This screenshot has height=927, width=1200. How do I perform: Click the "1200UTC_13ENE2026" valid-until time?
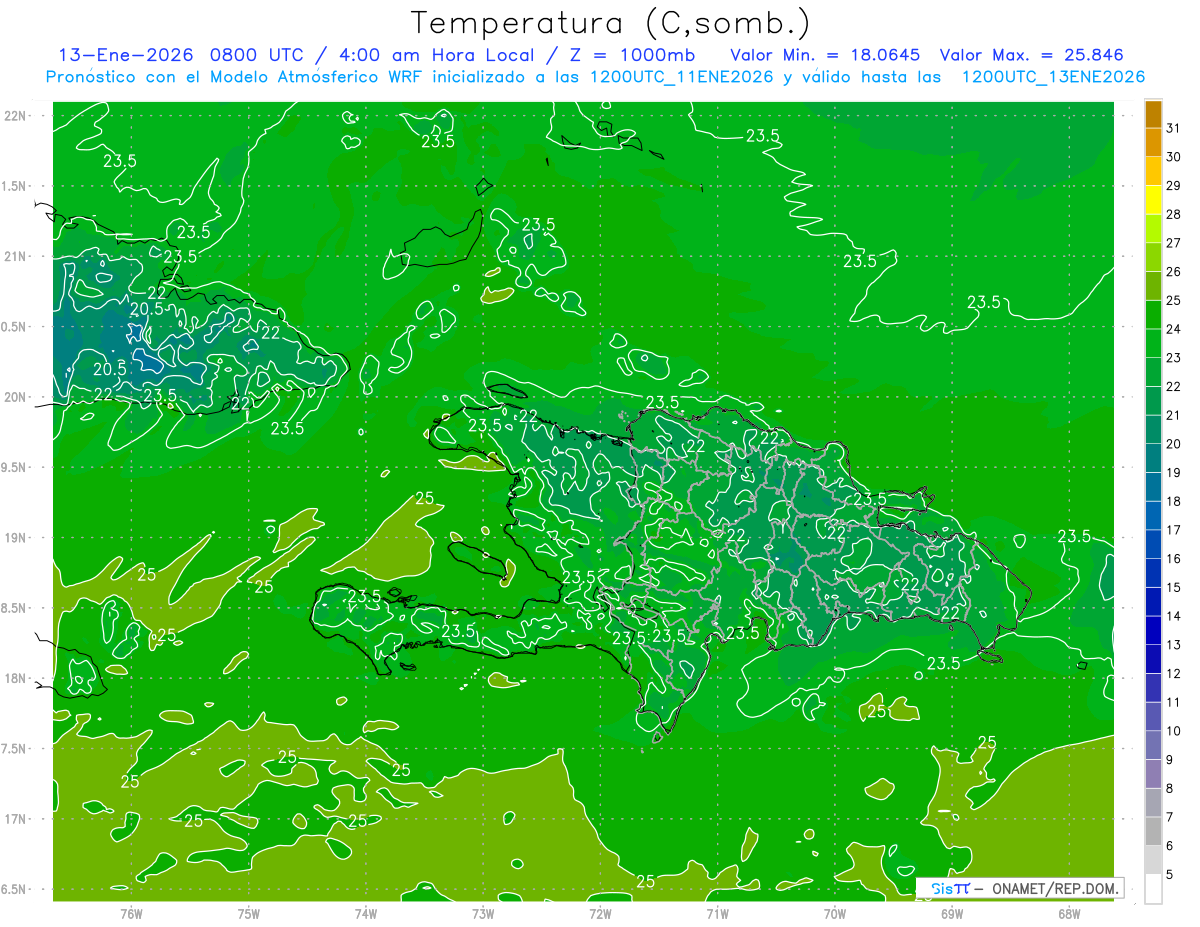(1054, 77)
